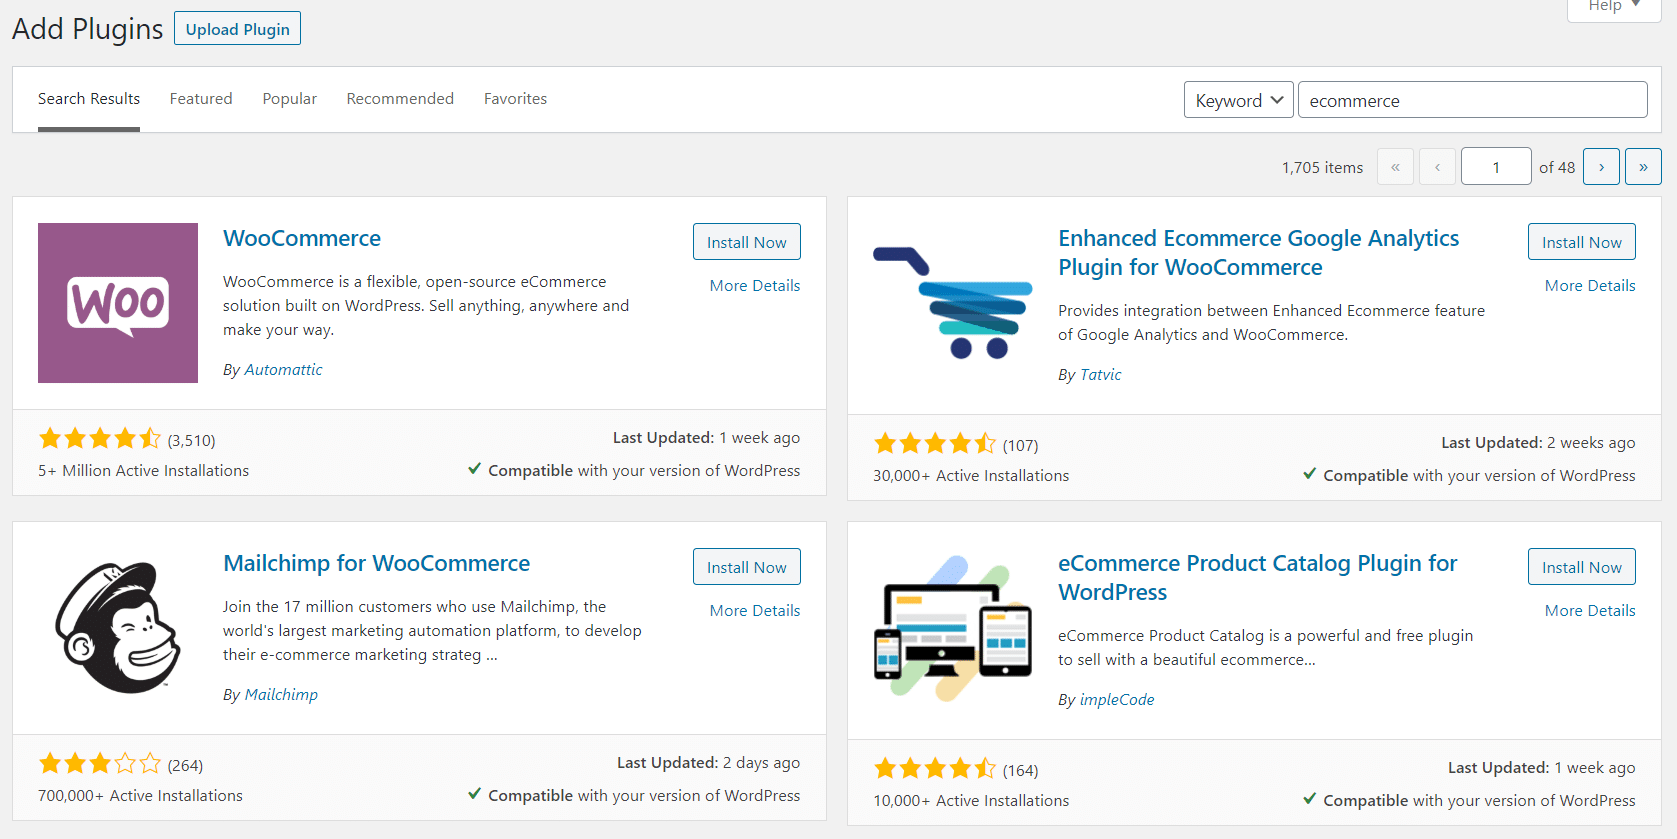Click the current page number field
Viewport: 1677px width, 839px height.
[x=1496, y=166]
